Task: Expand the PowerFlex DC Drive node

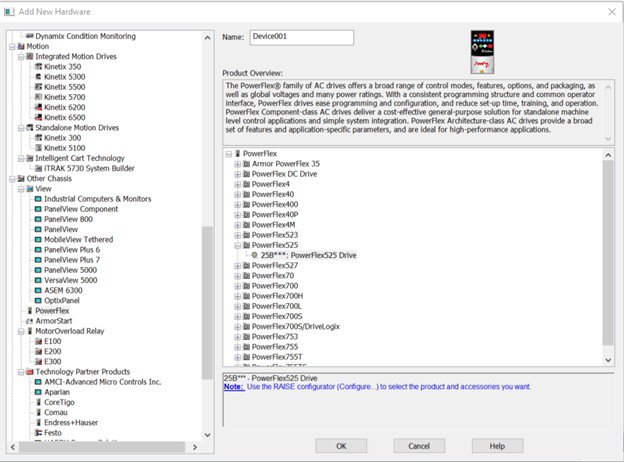Action: click(x=237, y=174)
